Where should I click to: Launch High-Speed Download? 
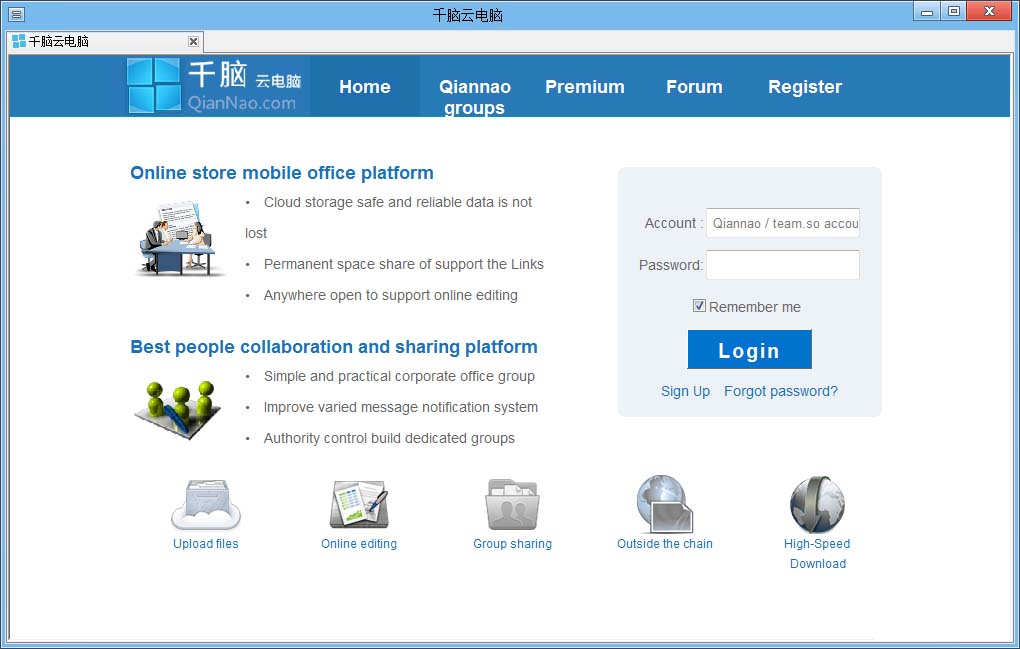click(816, 503)
